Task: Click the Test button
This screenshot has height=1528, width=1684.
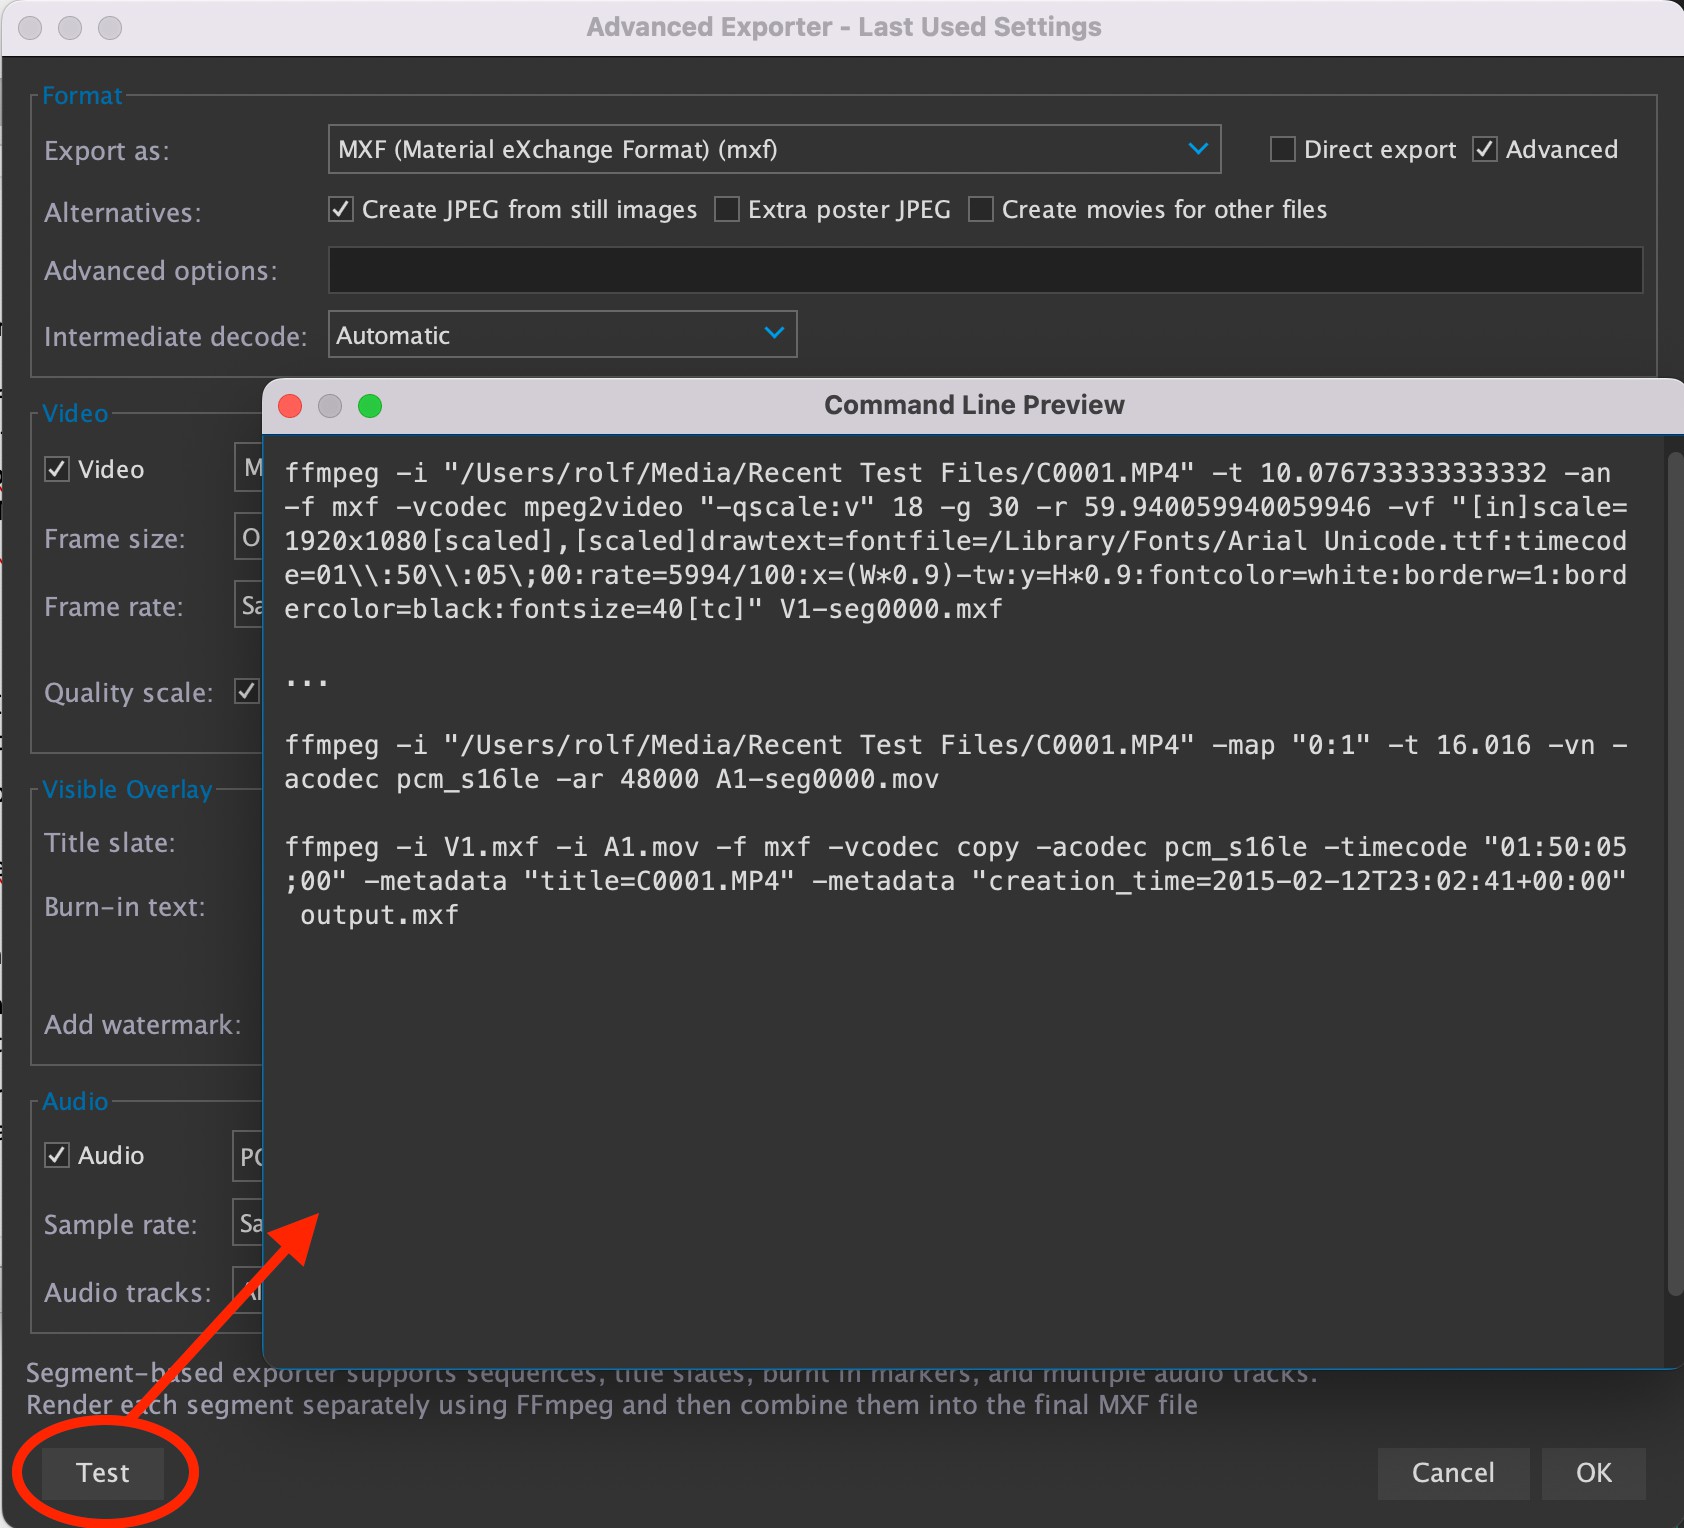Action: coord(103,1473)
